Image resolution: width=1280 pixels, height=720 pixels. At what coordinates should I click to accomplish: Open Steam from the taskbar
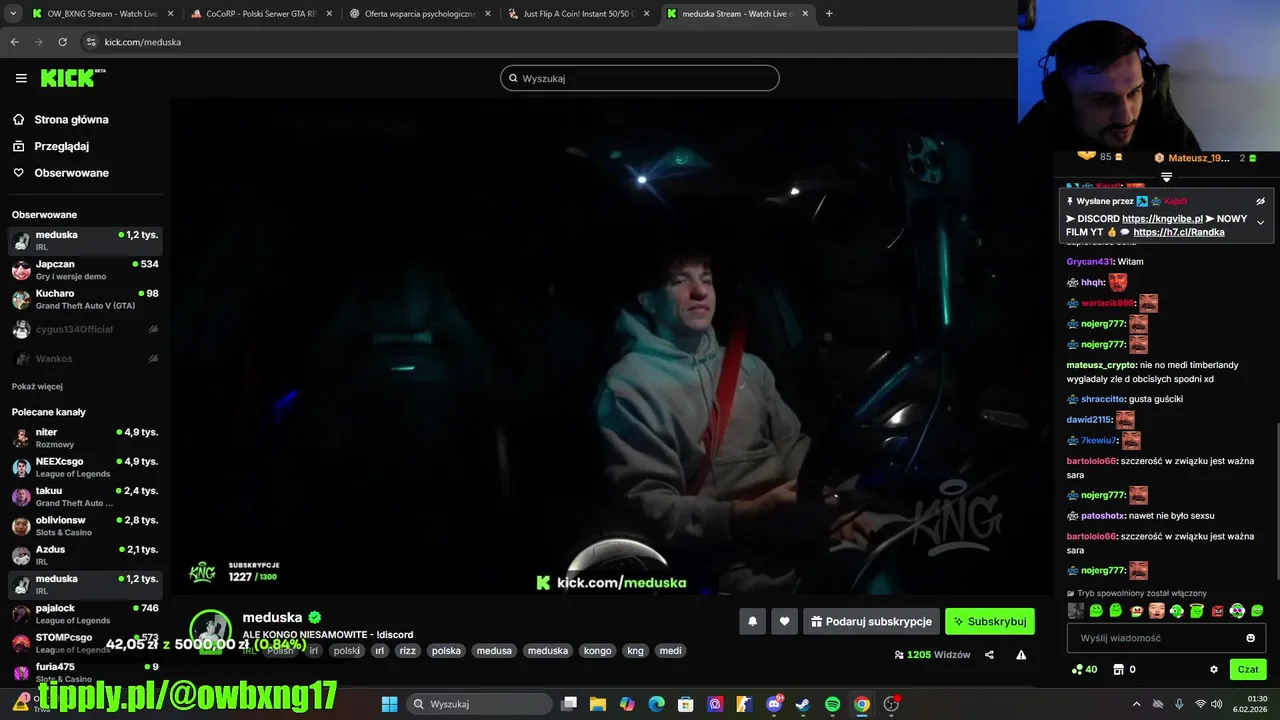click(803, 704)
